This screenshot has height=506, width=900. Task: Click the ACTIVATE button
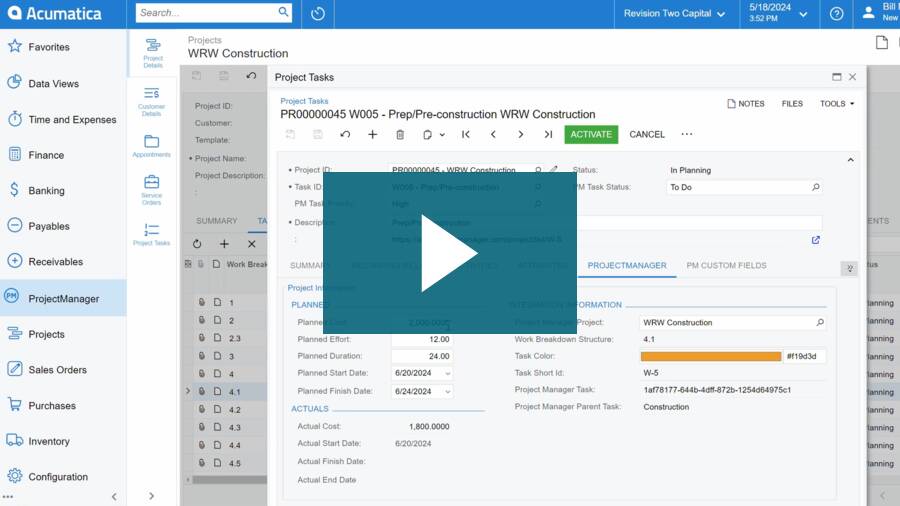click(591, 134)
